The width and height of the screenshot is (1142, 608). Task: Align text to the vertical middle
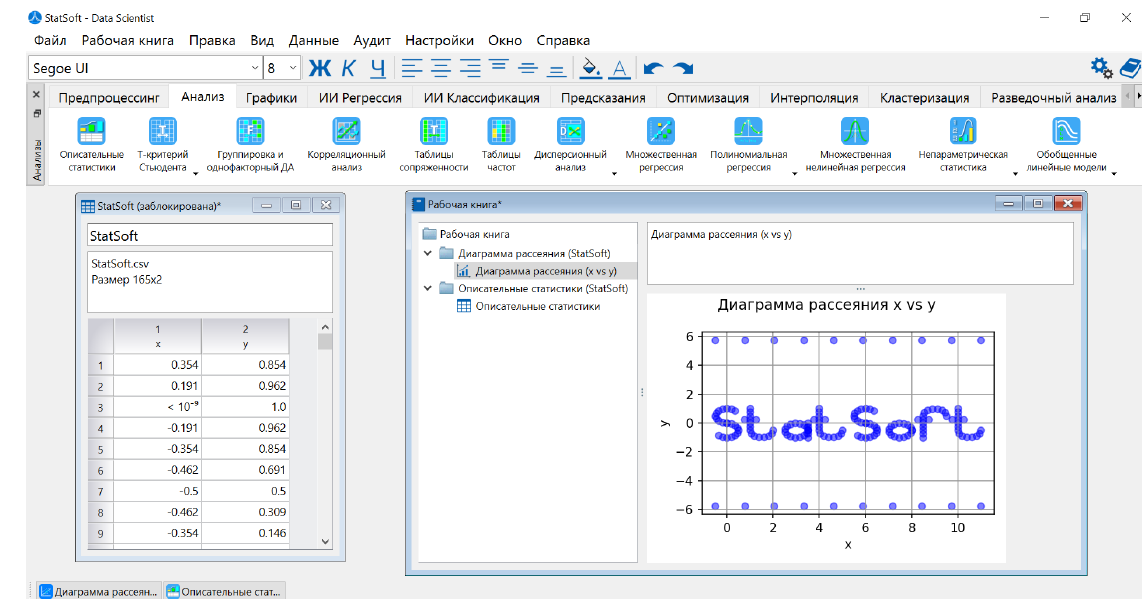point(528,68)
